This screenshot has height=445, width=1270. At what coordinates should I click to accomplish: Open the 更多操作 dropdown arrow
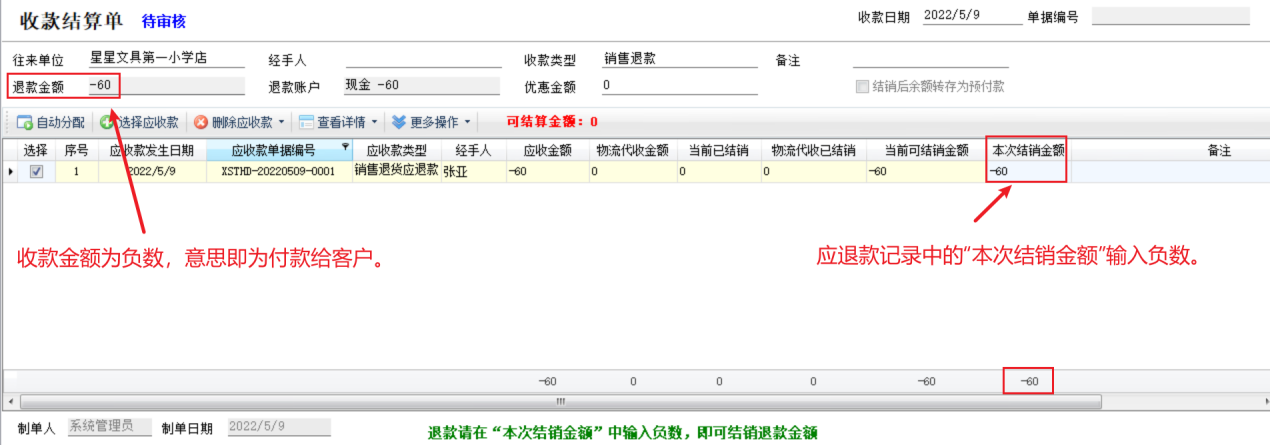[x=467, y=123]
